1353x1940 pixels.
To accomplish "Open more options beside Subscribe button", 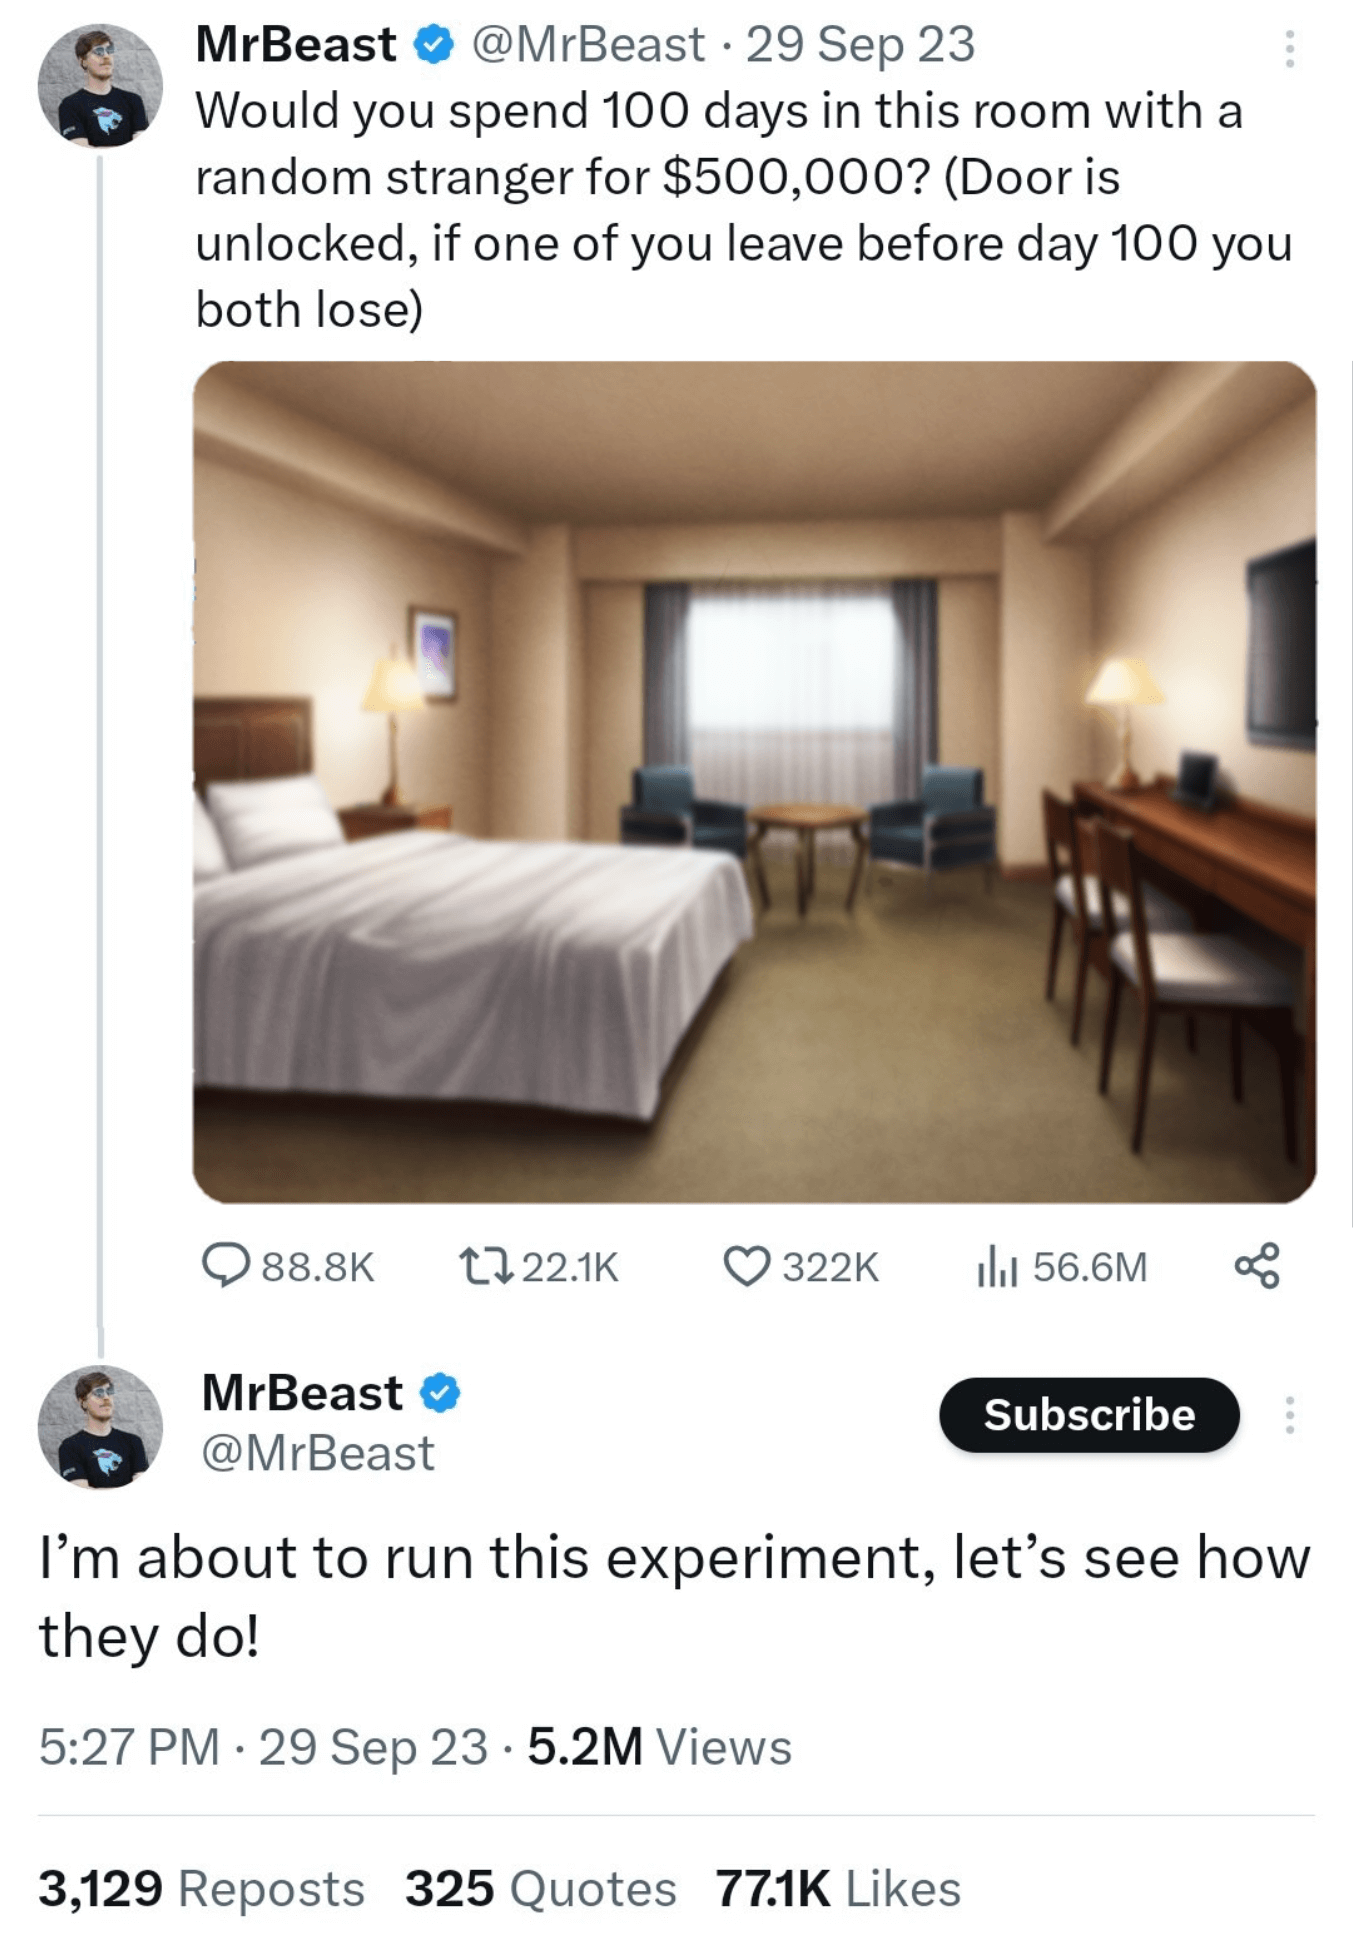I will coord(1289,1415).
